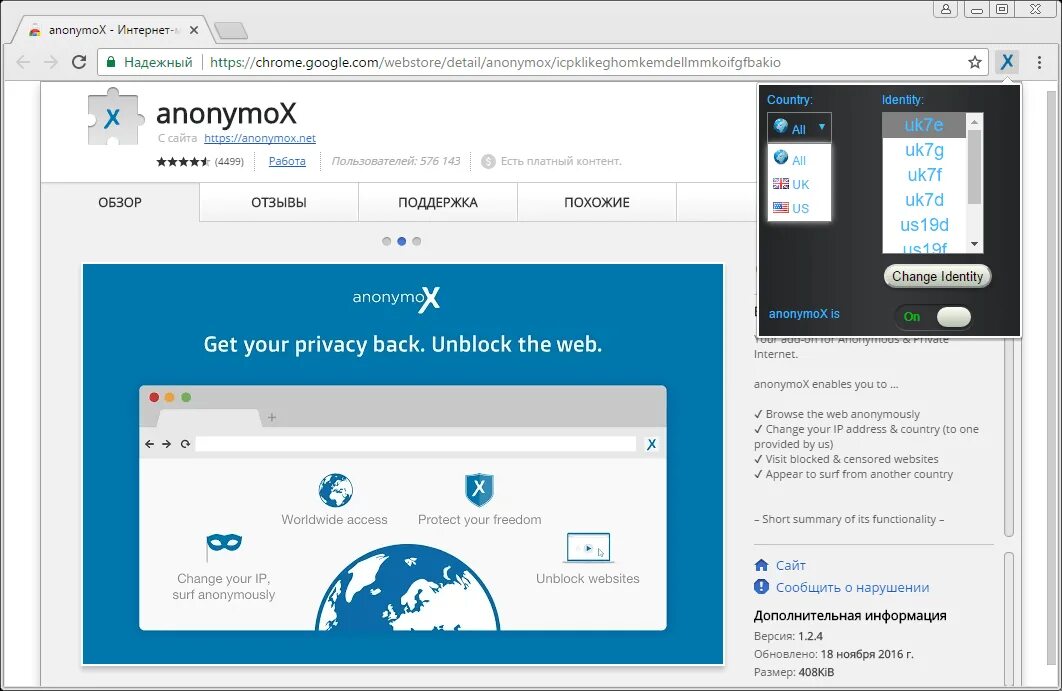Screen dimensions: 1062x691
Task: Select identity uk7g
Action: coord(924,150)
